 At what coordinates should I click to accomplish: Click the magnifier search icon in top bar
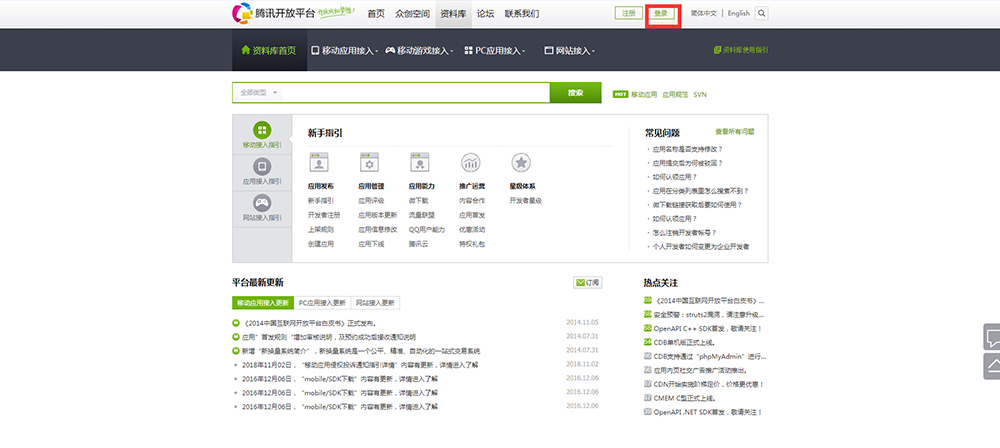point(762,14)
